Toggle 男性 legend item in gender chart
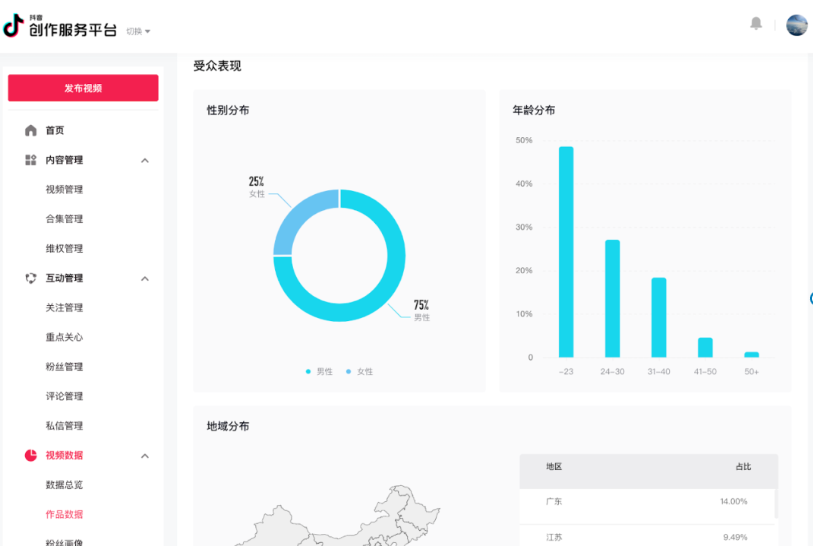The image size is (813, 546). click(x=319, y=371)
